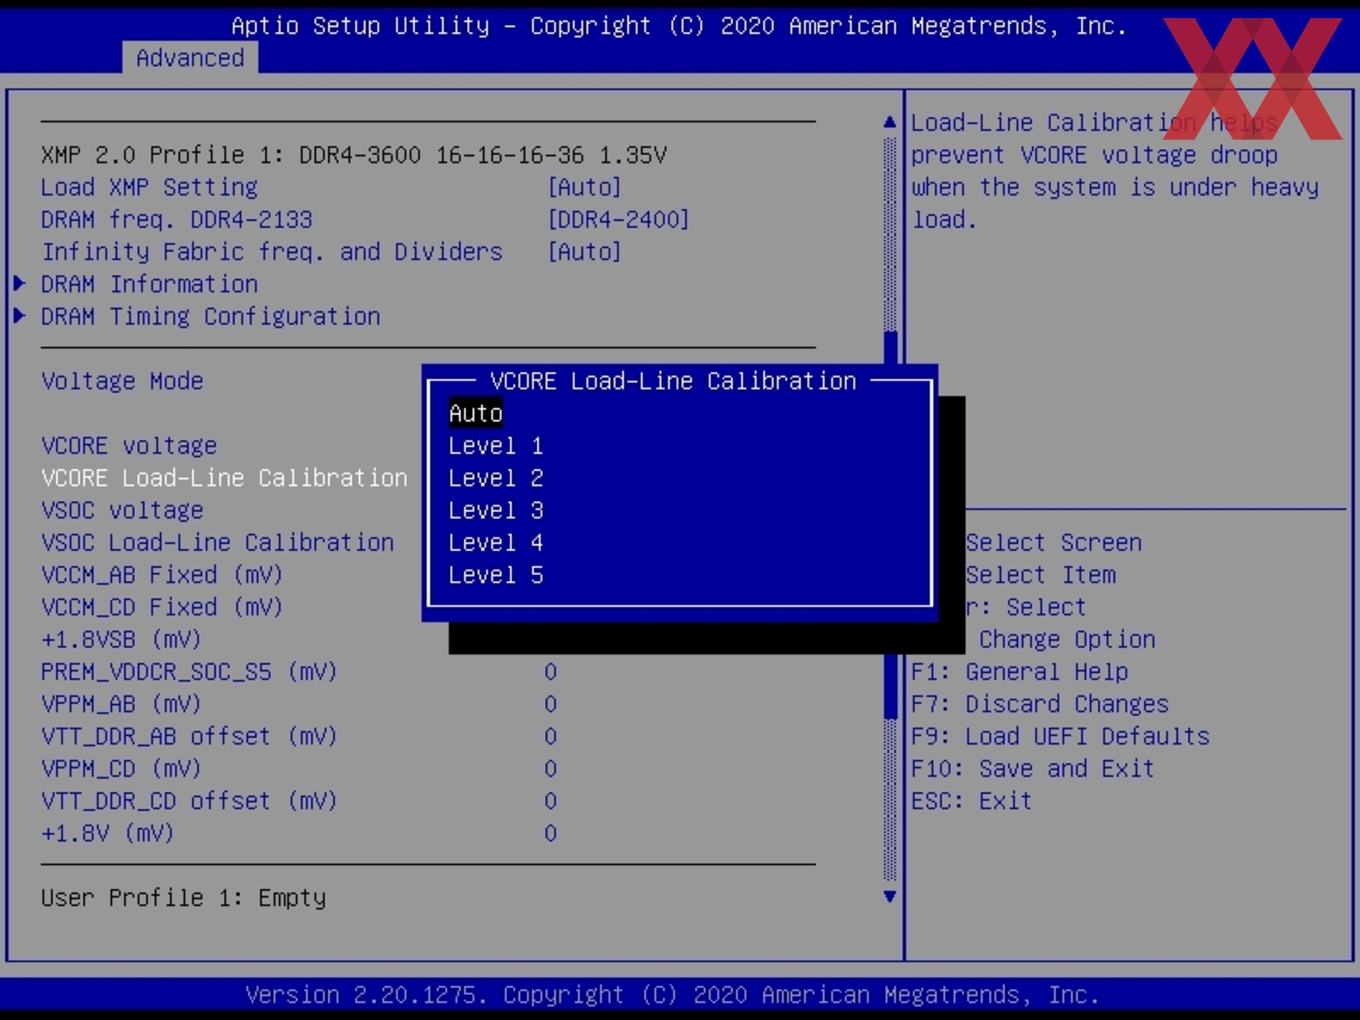Select VCCM_CD Fixed (mV) row
This screenshot has width=1360, height=1020.
pyautogui.click(x=162, y=607)
